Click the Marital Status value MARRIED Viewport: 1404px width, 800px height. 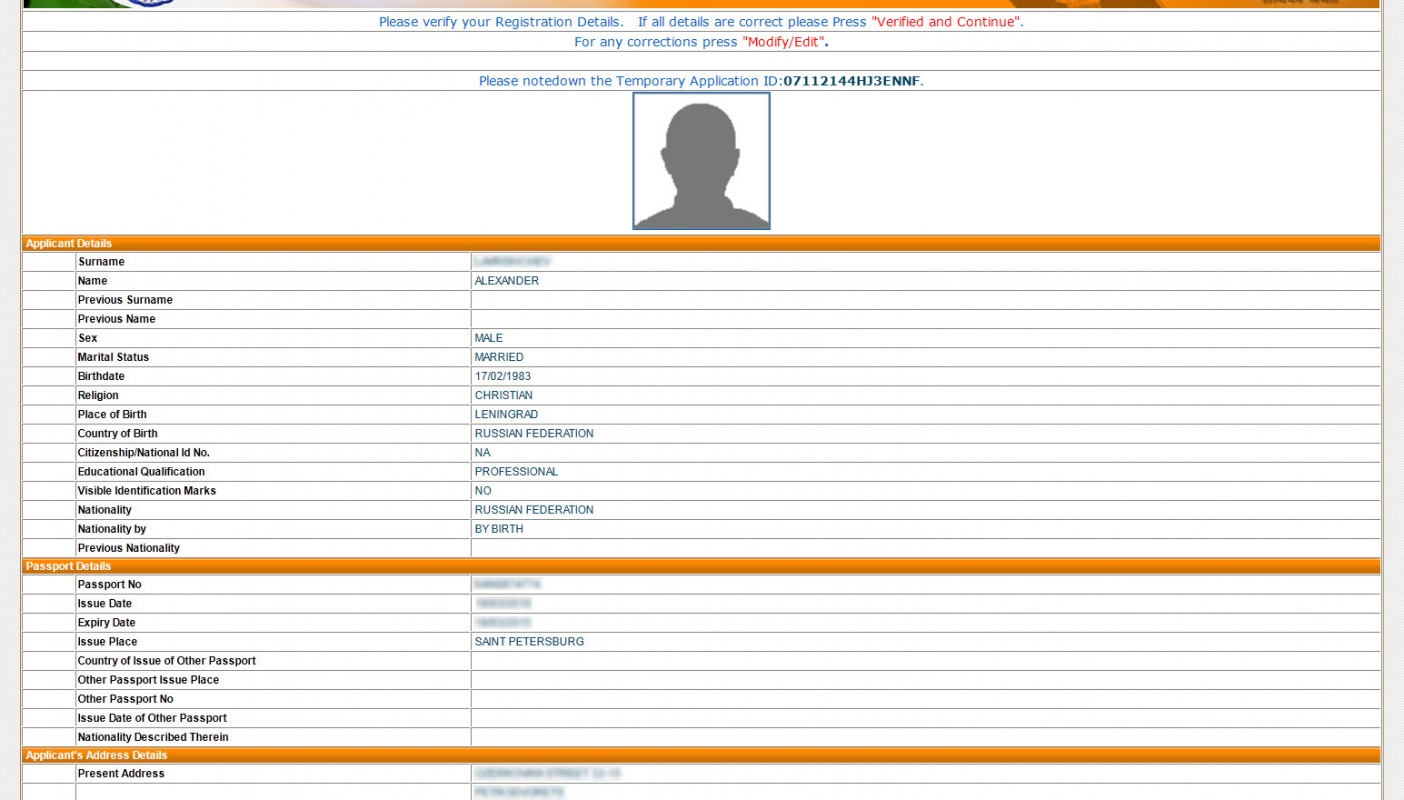click(x=499, y=357)
